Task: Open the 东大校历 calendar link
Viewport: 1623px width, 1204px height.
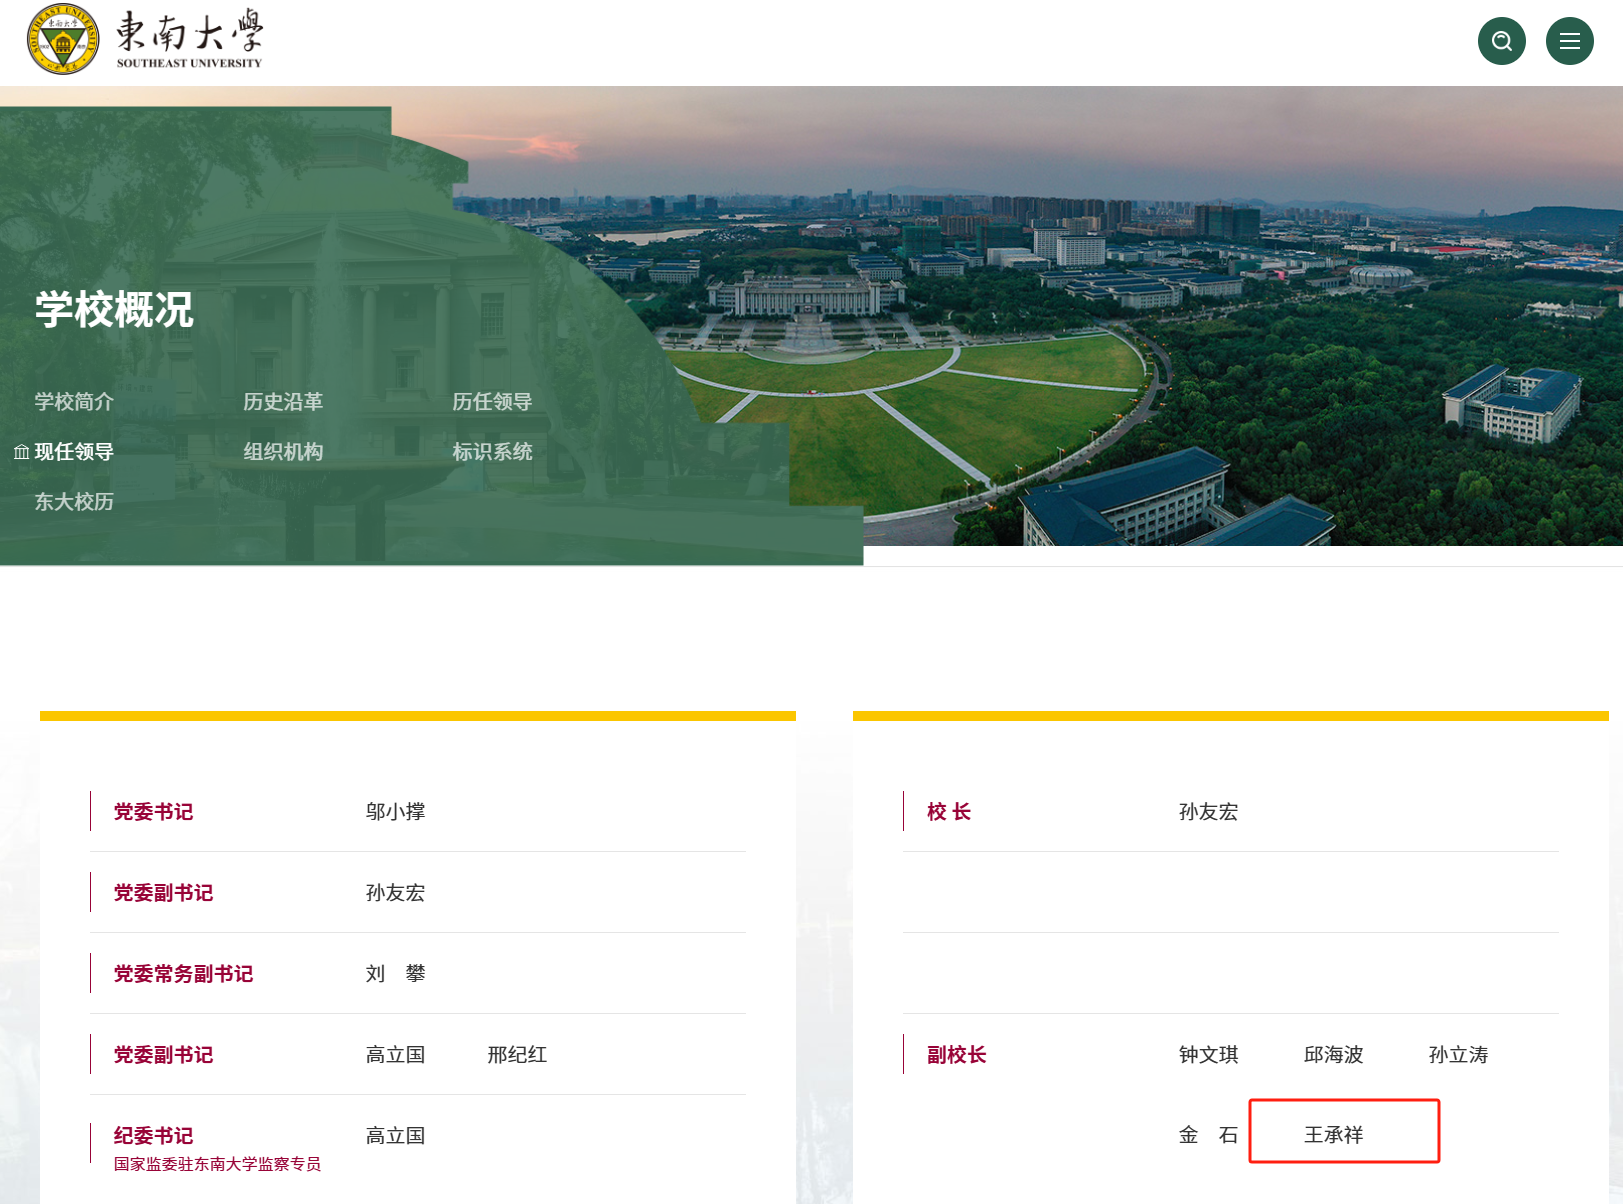Action: [74, 502]
